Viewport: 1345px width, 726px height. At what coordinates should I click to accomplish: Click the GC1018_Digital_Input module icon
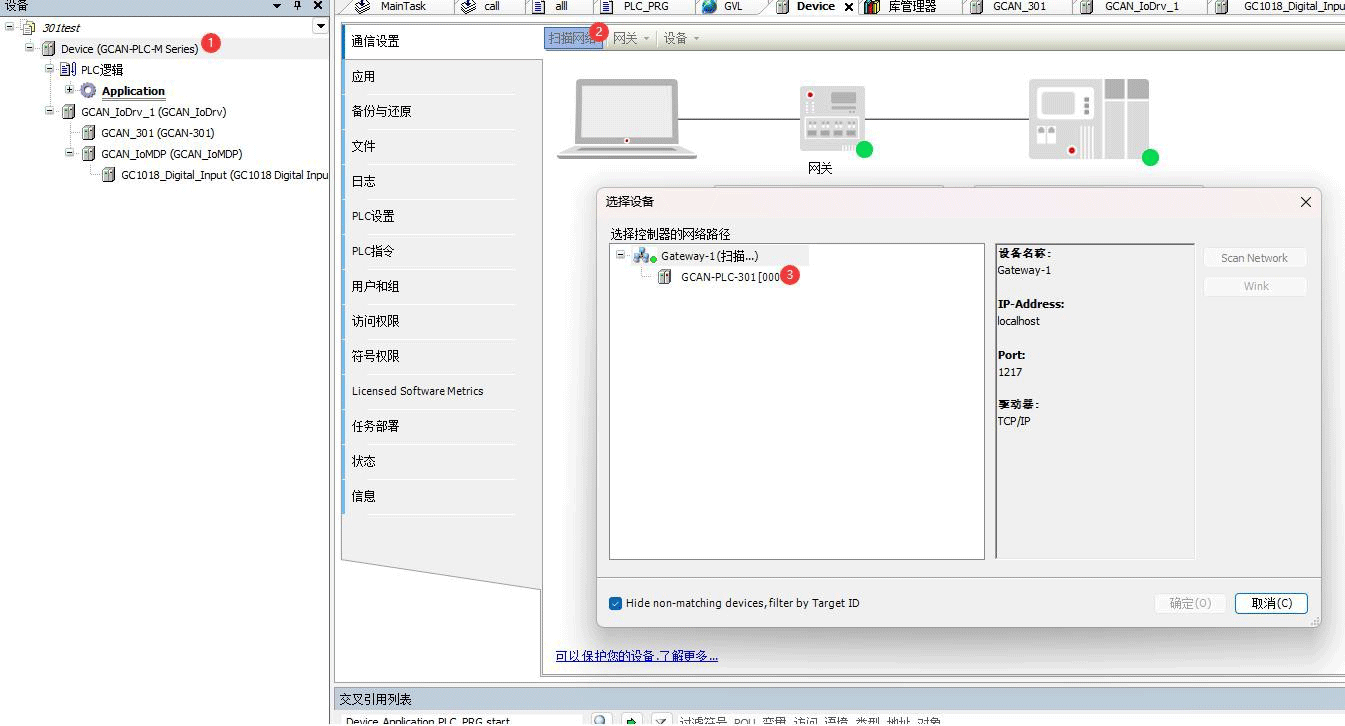(108, 175)
